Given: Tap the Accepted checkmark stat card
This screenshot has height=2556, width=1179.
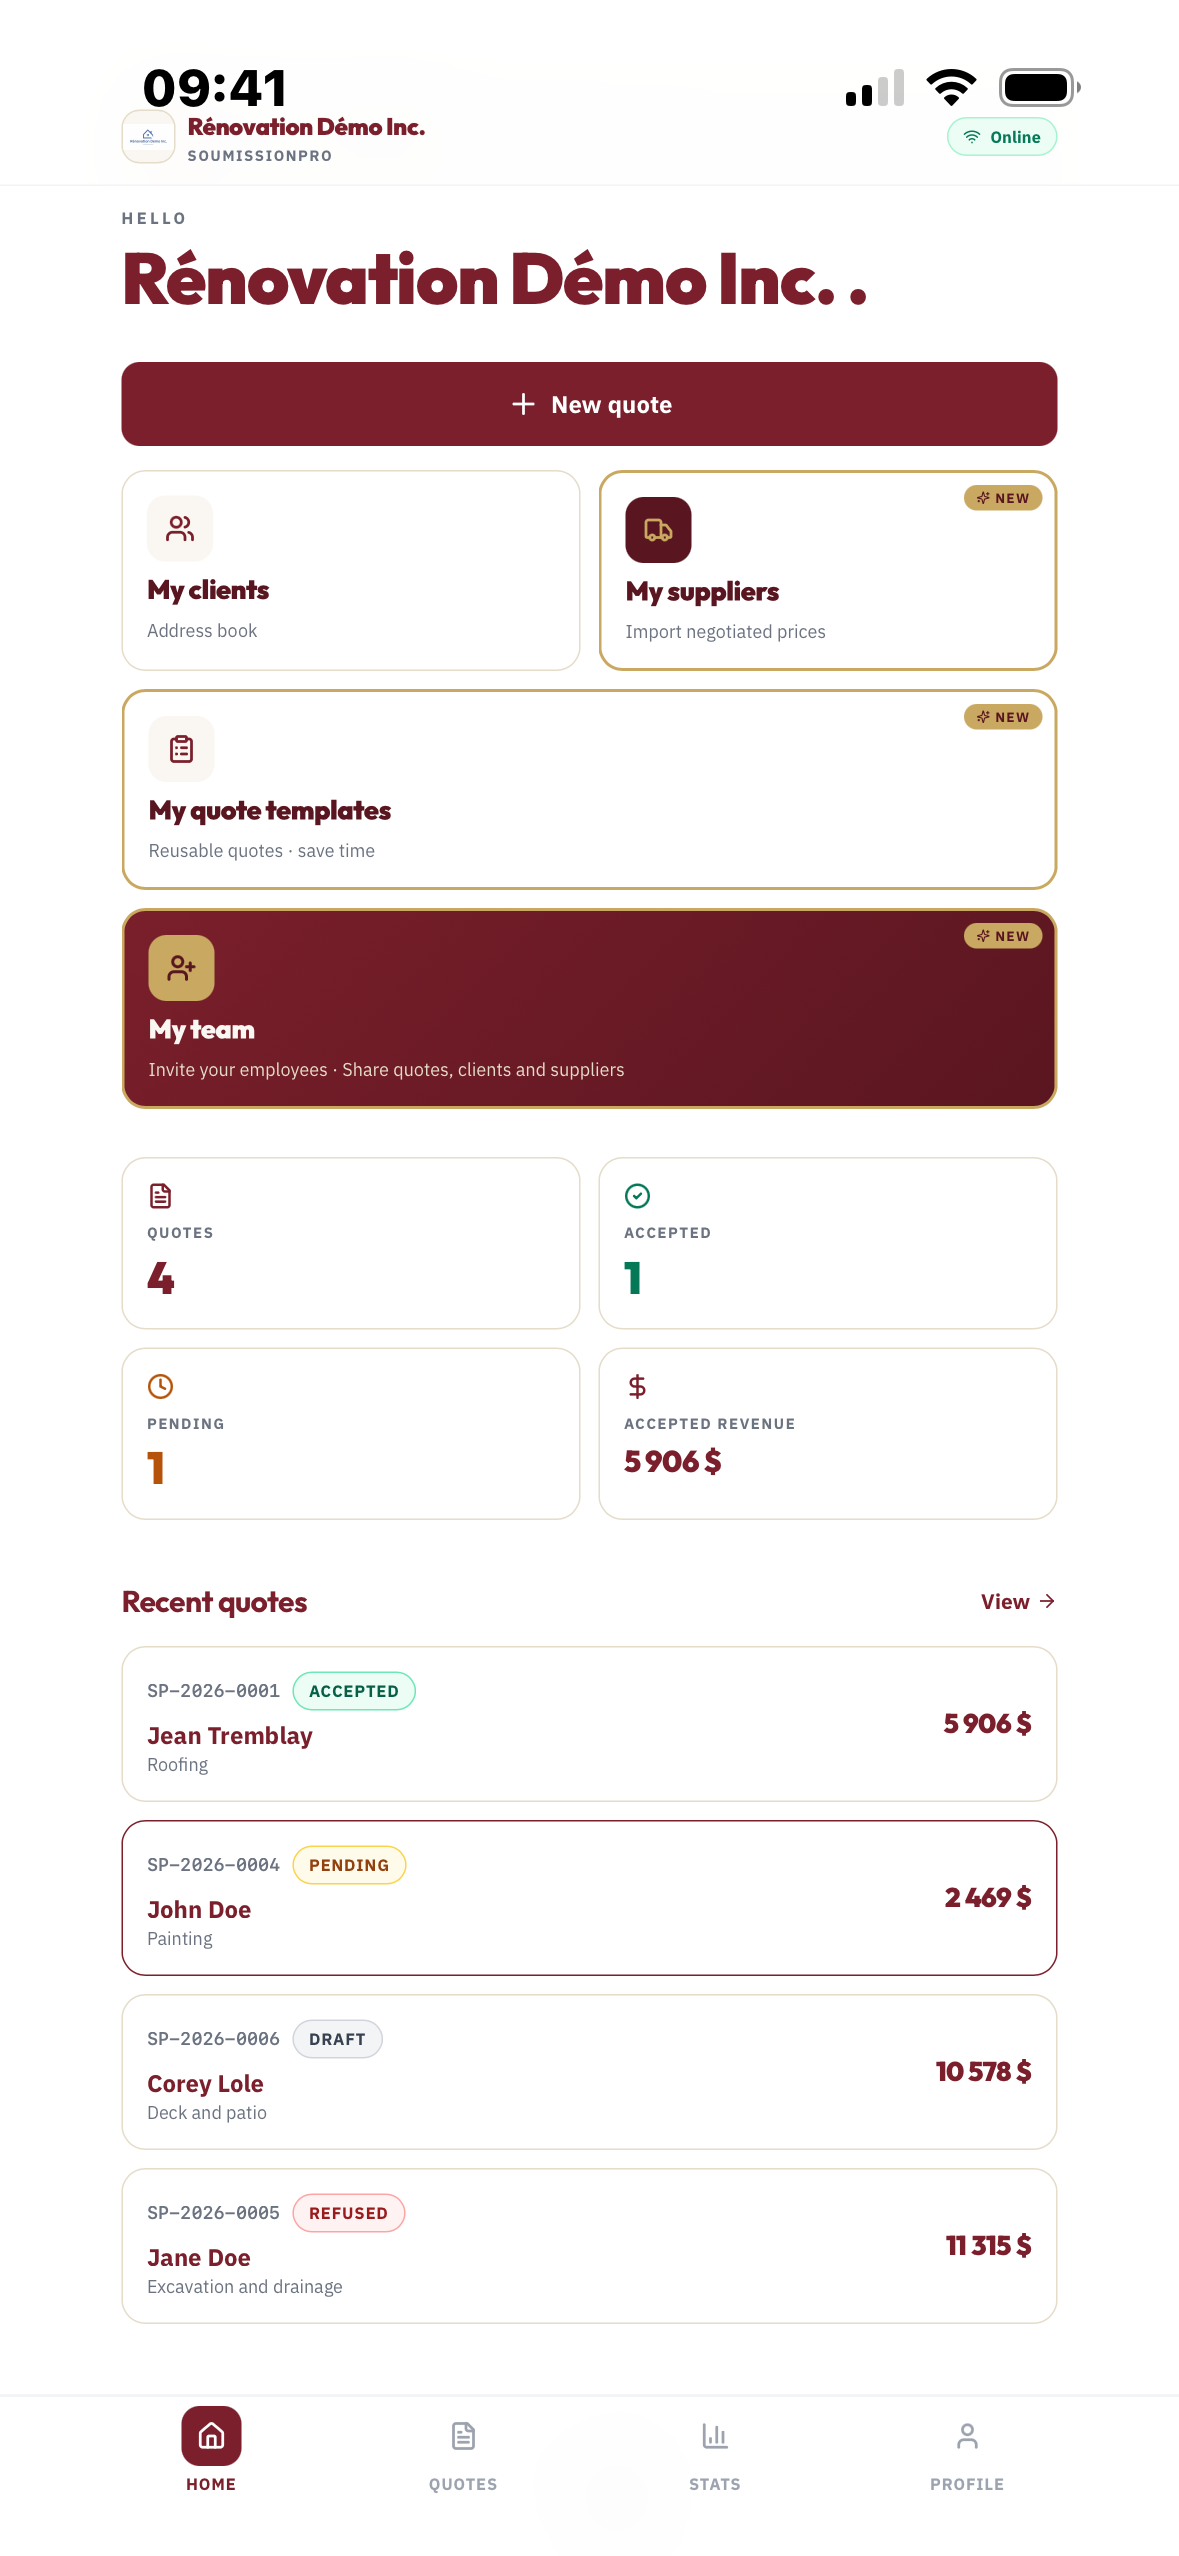Looking at the screenshot, I should [828, 1243].
